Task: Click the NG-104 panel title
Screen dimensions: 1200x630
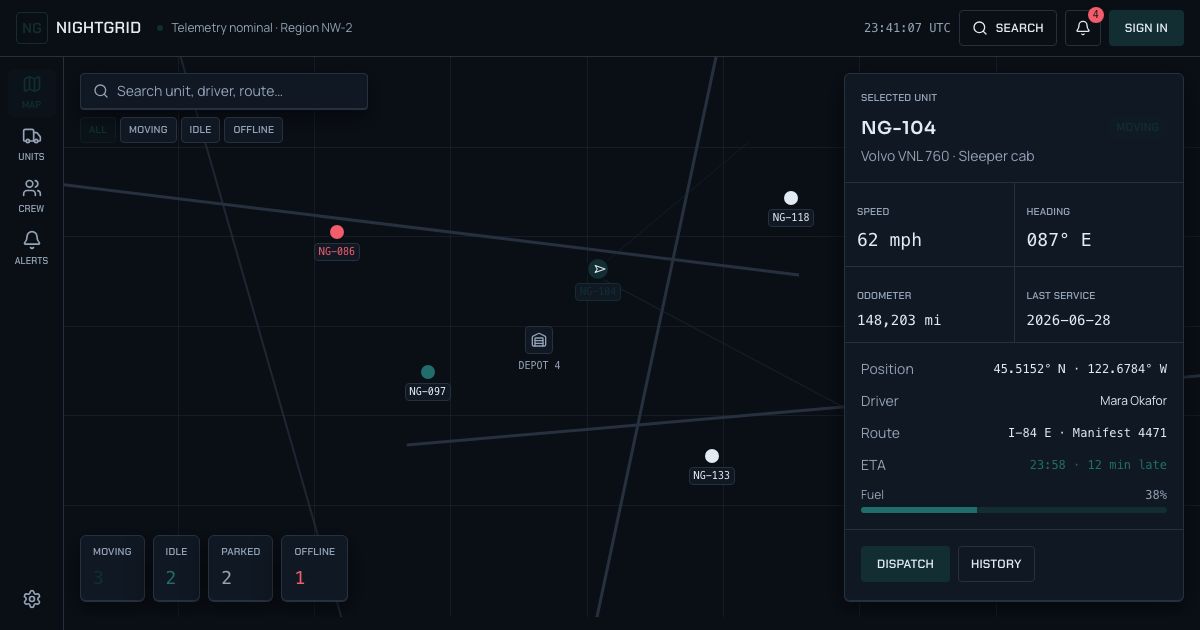Action: point(899,127)
